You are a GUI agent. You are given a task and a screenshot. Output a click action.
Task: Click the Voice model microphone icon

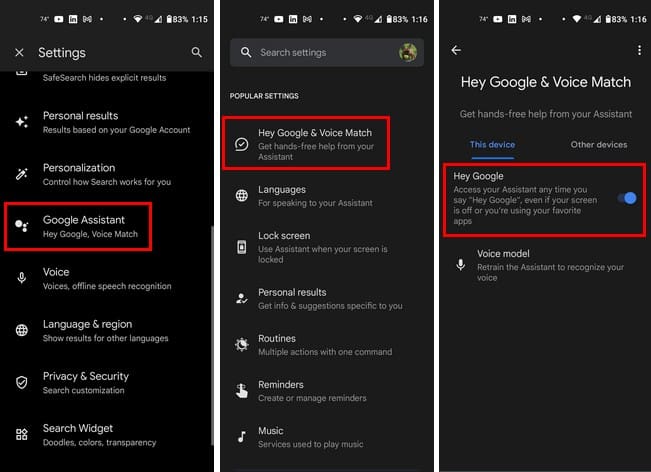click(460, 265)
